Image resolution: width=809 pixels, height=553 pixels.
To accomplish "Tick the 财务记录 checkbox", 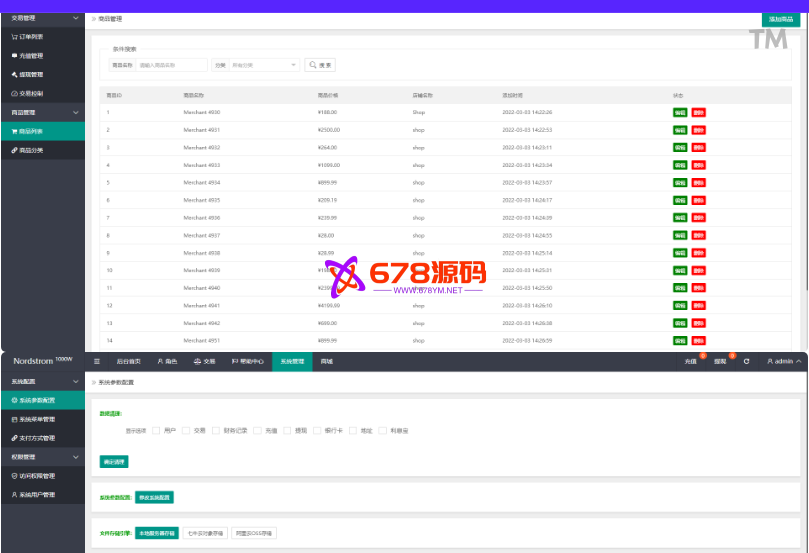I will [x=216, y=430].
